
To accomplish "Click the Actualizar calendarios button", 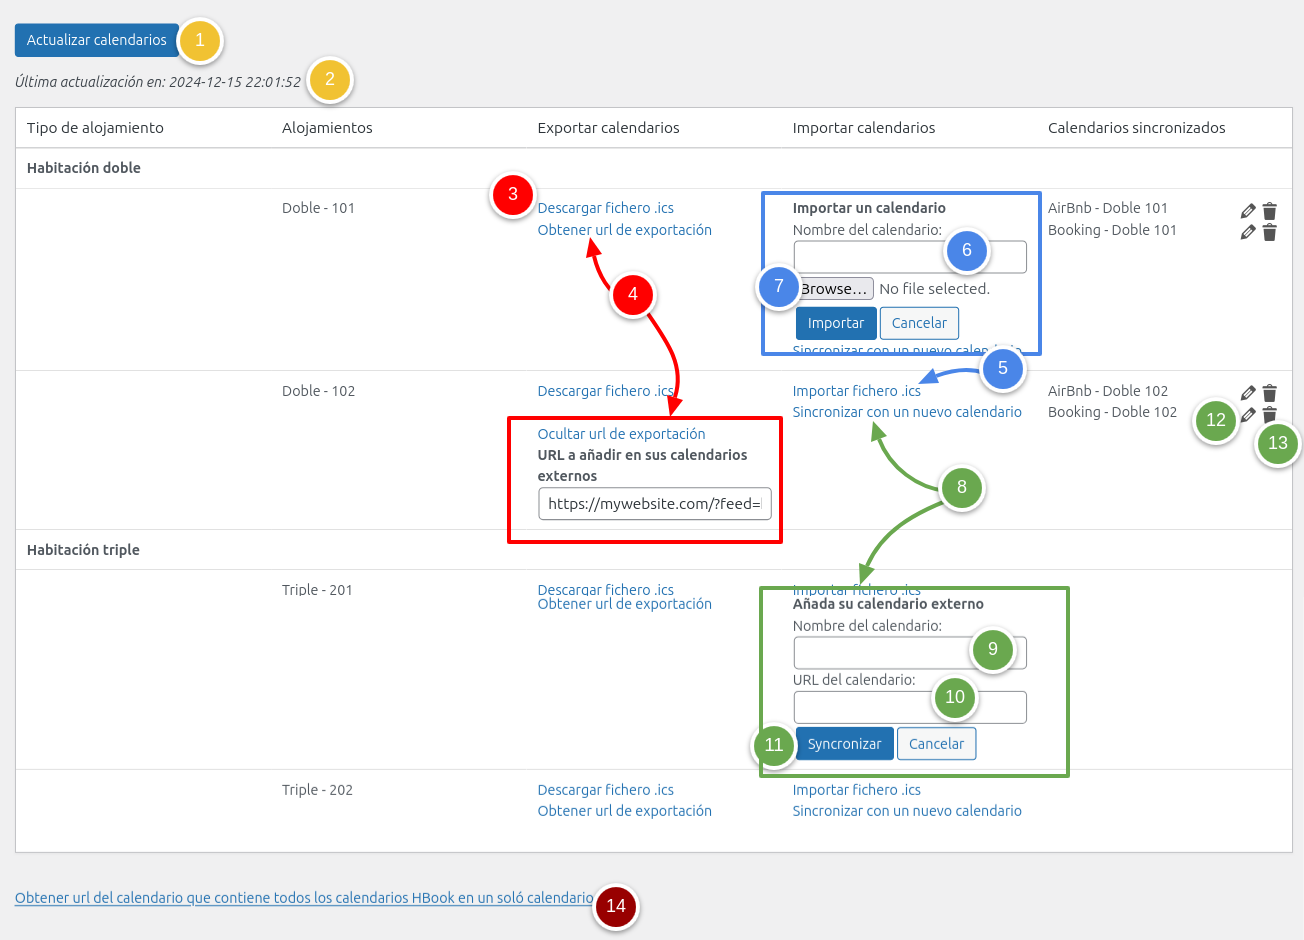I will point(96,40).
